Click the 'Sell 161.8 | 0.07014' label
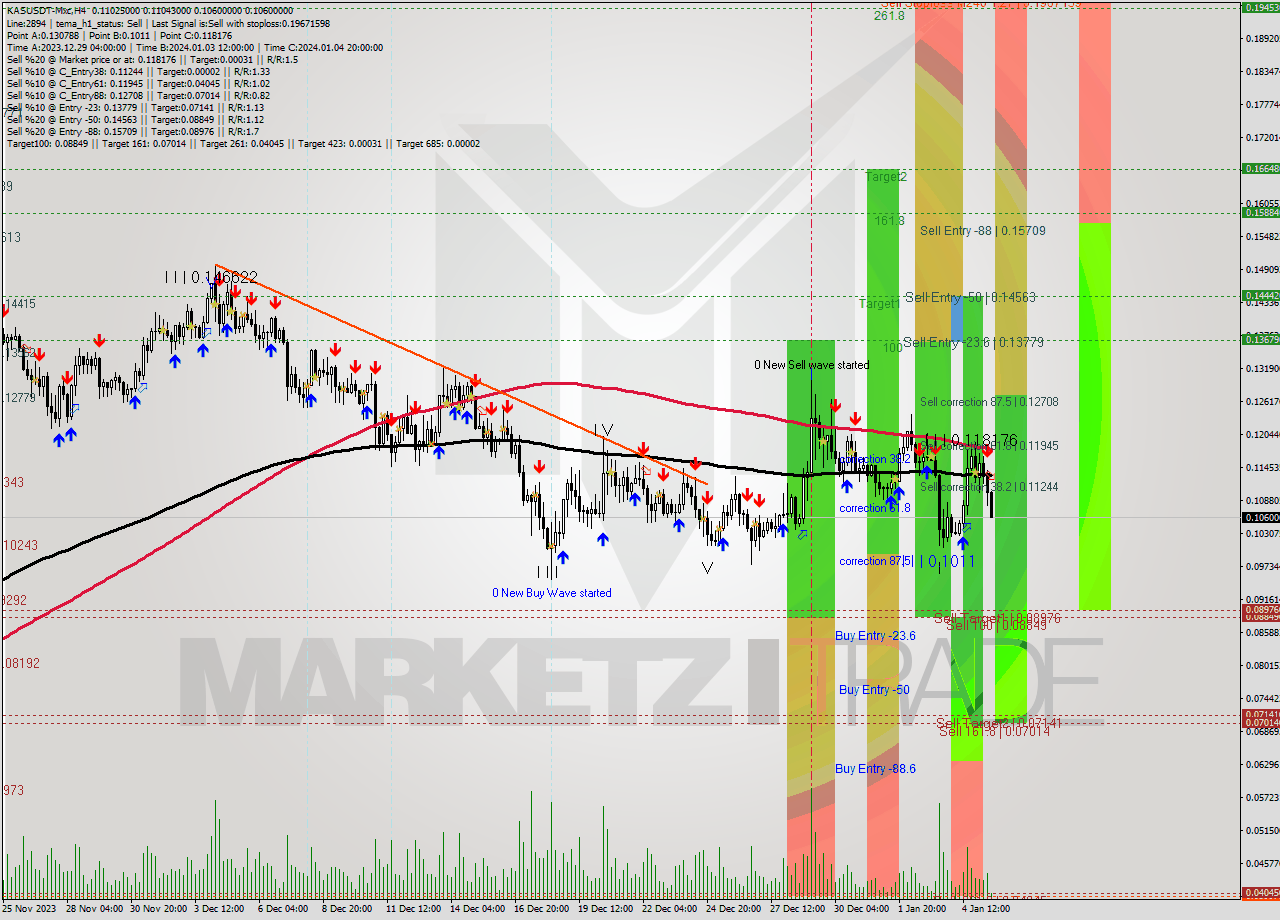Image resolution: width=1280 pixels, height=920 pixels. click(994, 731)
